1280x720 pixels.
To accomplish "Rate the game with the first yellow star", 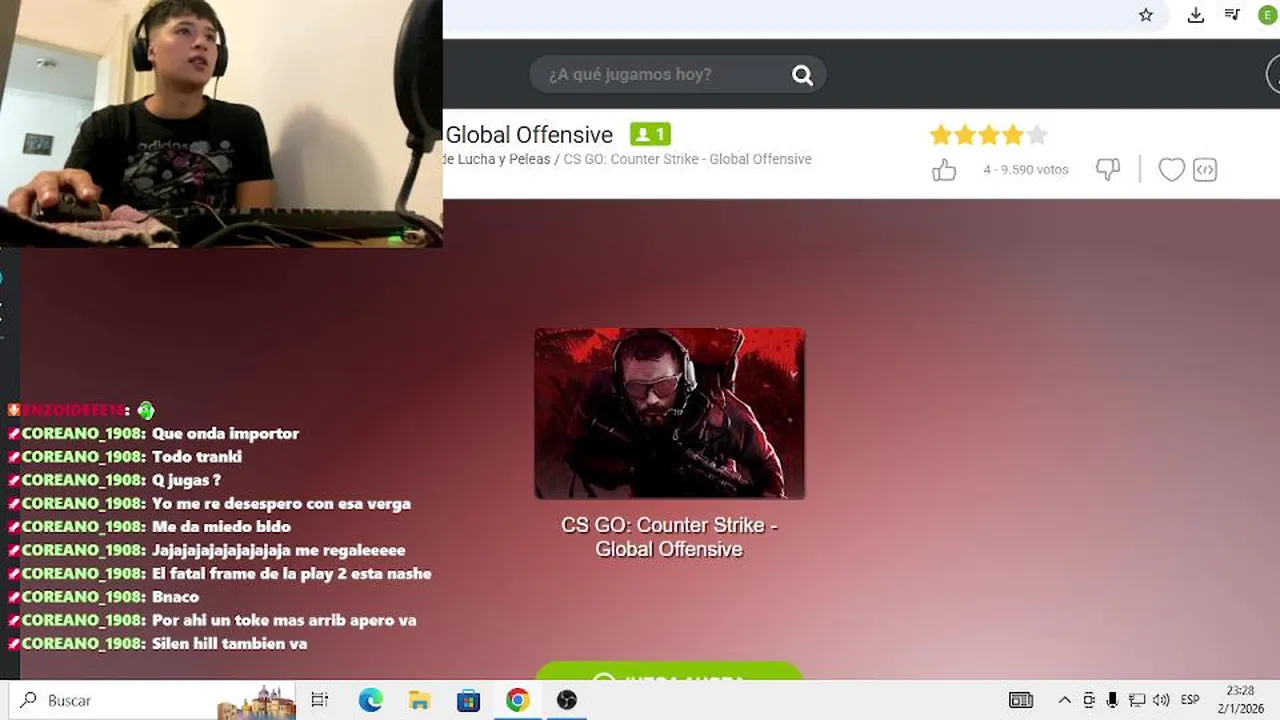I will tap(940, 135).
